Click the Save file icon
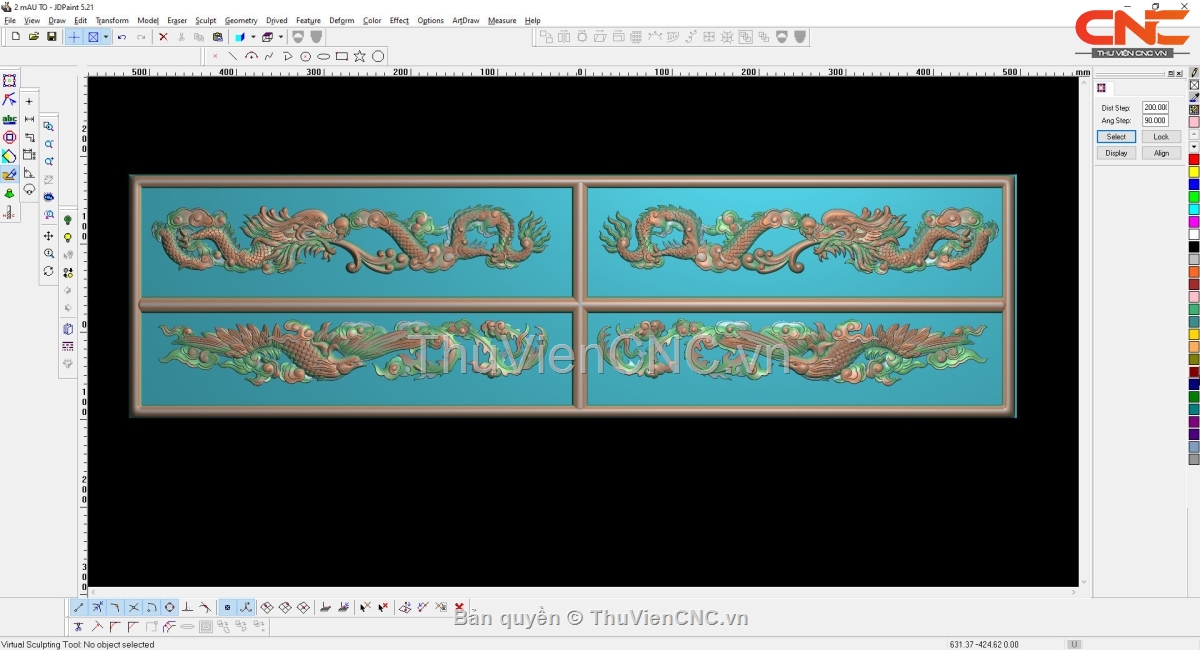1200x650 pixels. tap(52, 37)
